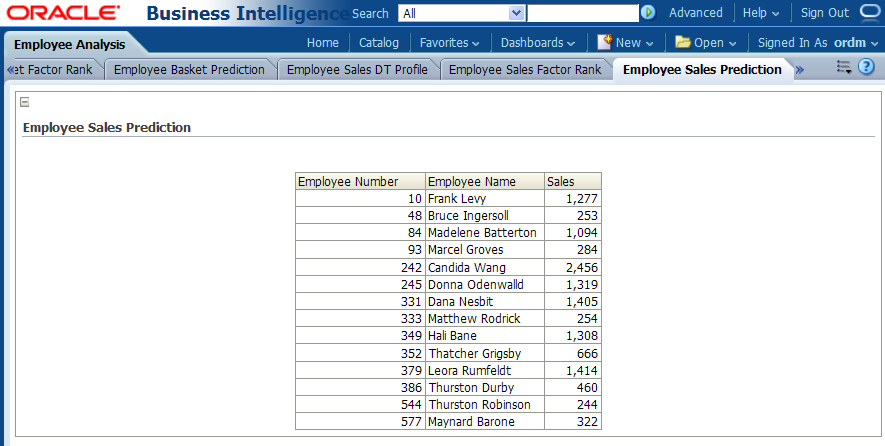Switch to Employee Basket Prediction tab
The image size is (885, 446).
coord(189,69)
